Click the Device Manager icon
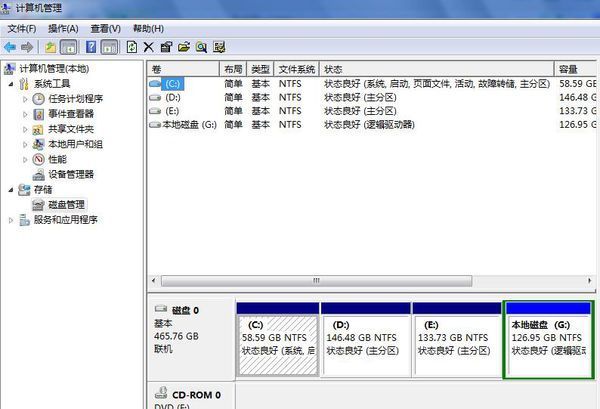 [39, 175]
